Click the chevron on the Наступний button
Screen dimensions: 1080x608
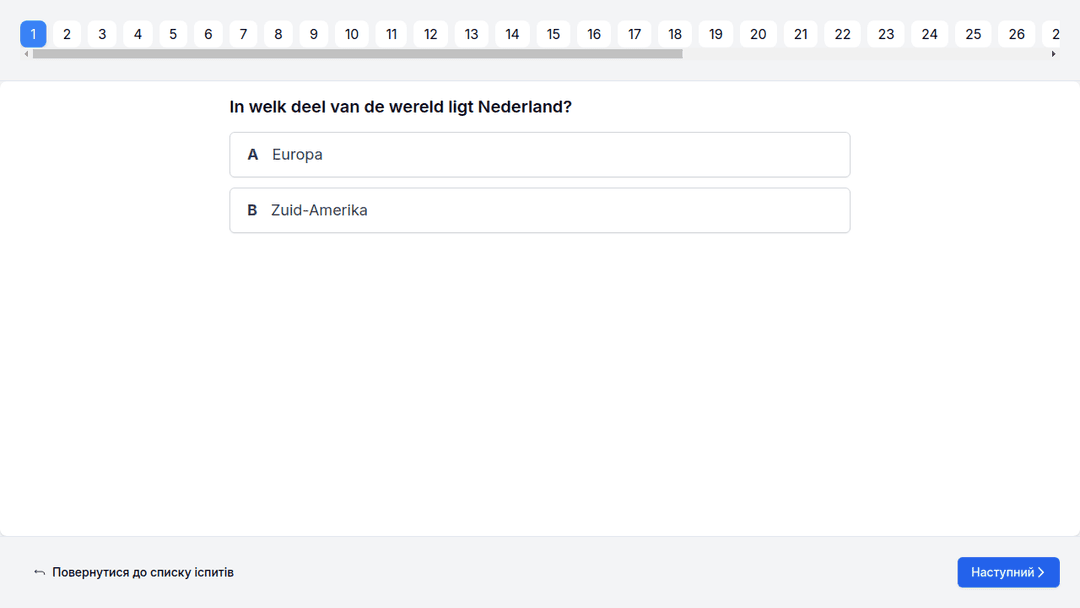tap(1041, 572)
